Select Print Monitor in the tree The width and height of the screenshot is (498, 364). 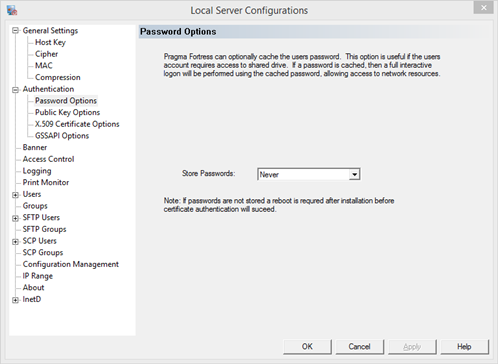[x=46, y=182]
